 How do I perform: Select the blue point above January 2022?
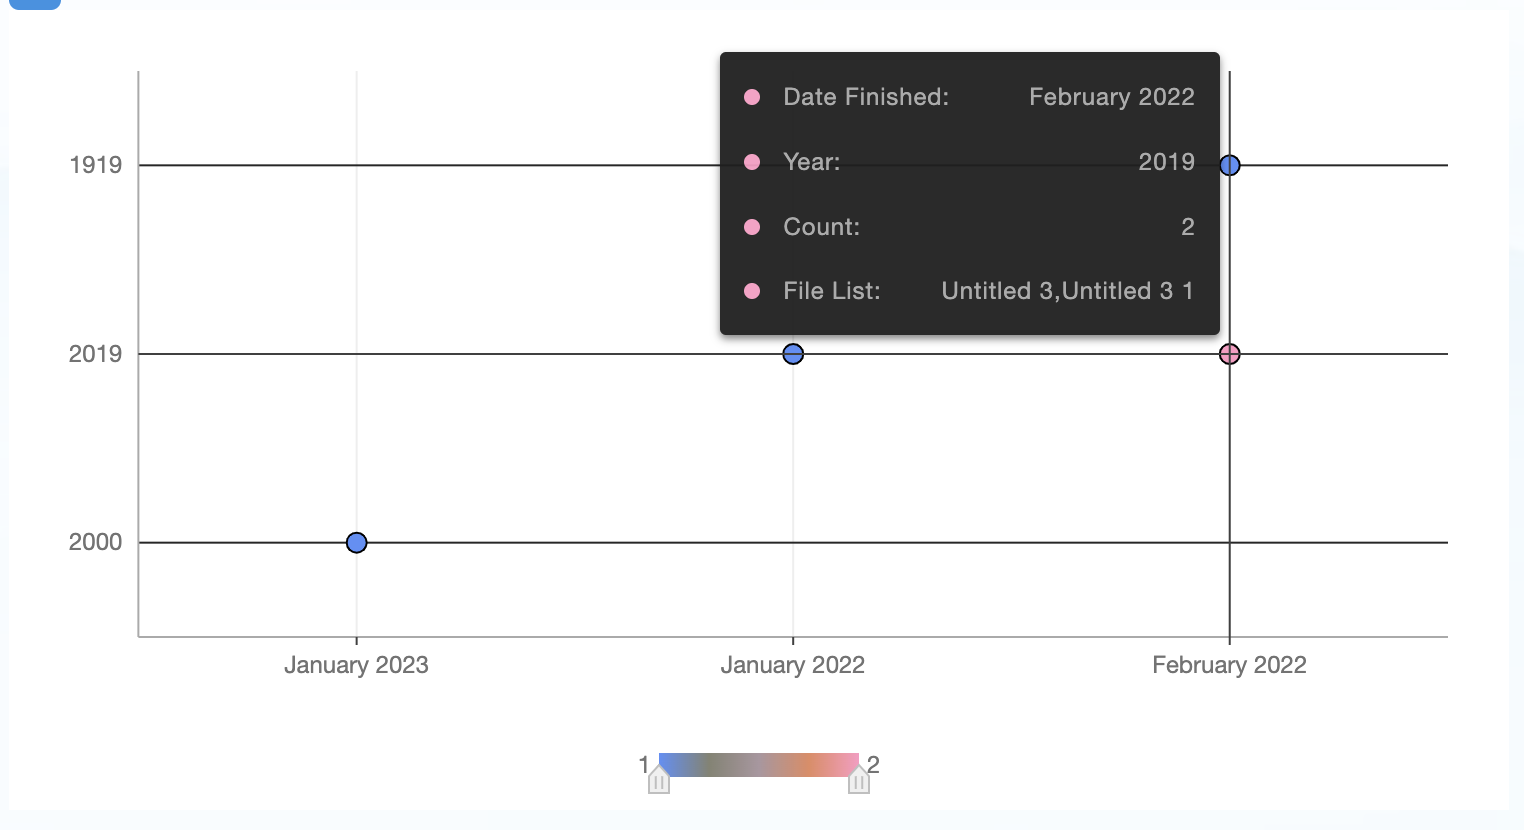pyautogui.click(x=793, y=353)
